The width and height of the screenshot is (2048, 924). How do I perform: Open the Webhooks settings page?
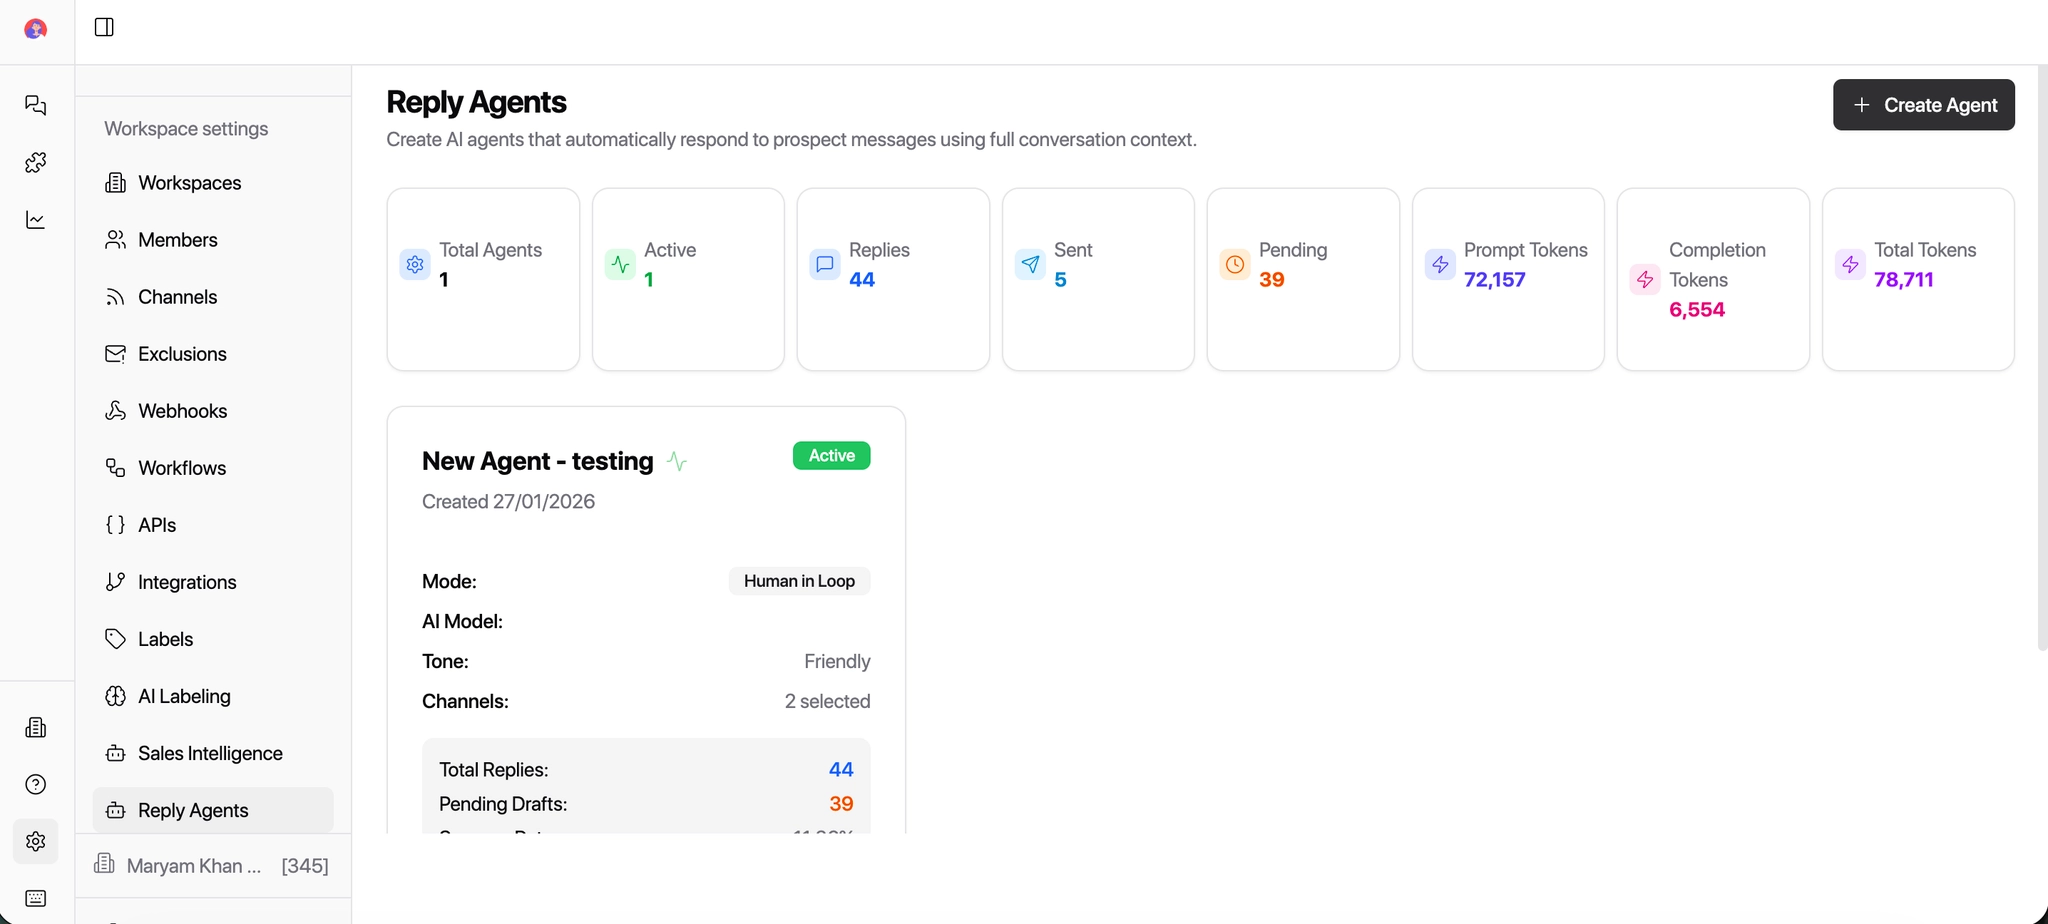pos(182,411)
